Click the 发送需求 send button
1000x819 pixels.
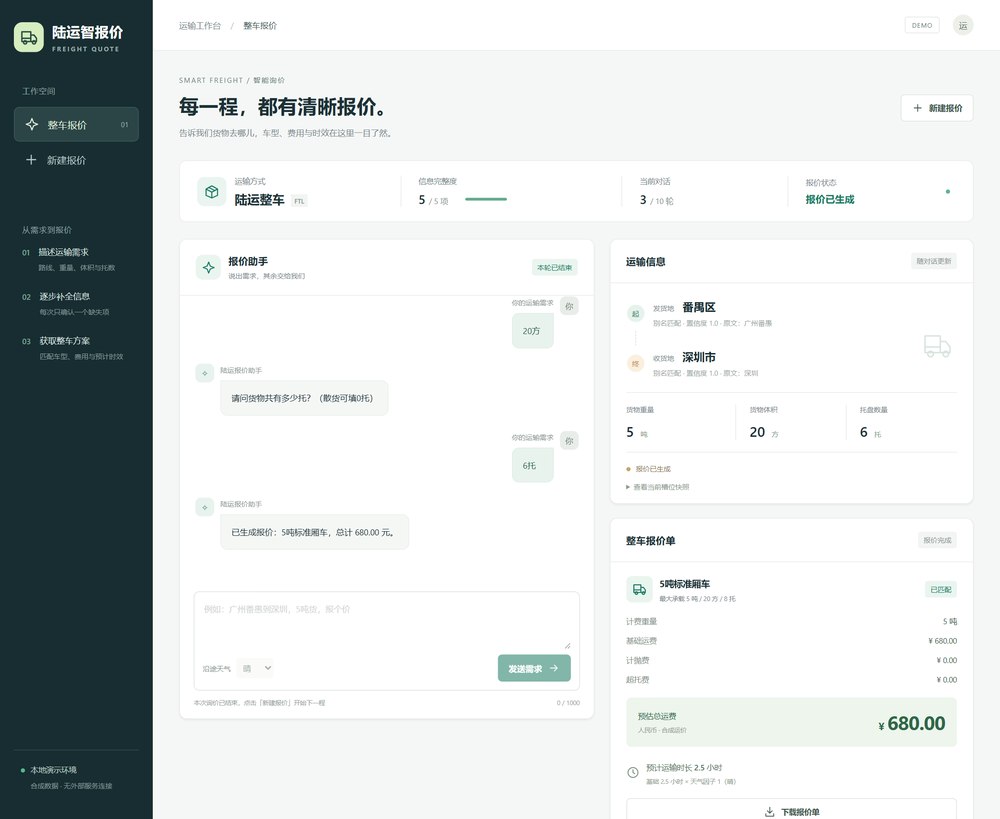point(534,668)
